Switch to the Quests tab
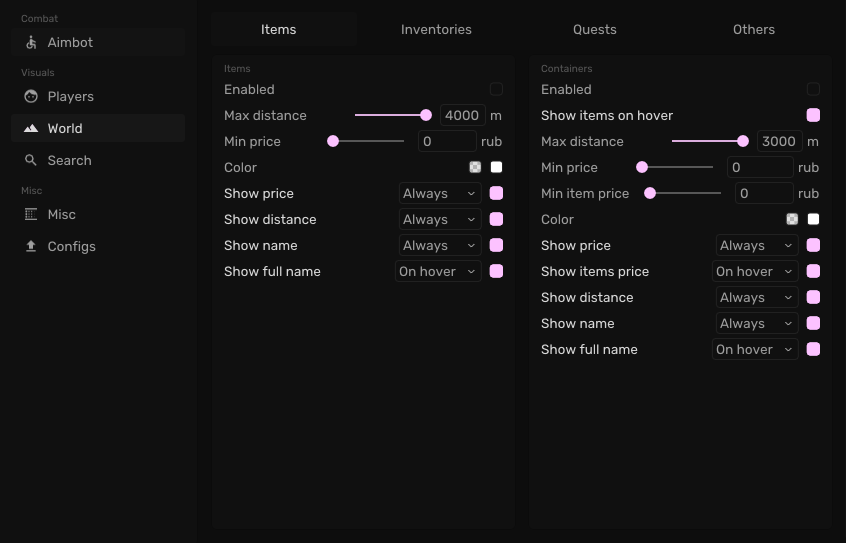The width and height of the screenshot is (846, 543). click(x=594, y=30)
